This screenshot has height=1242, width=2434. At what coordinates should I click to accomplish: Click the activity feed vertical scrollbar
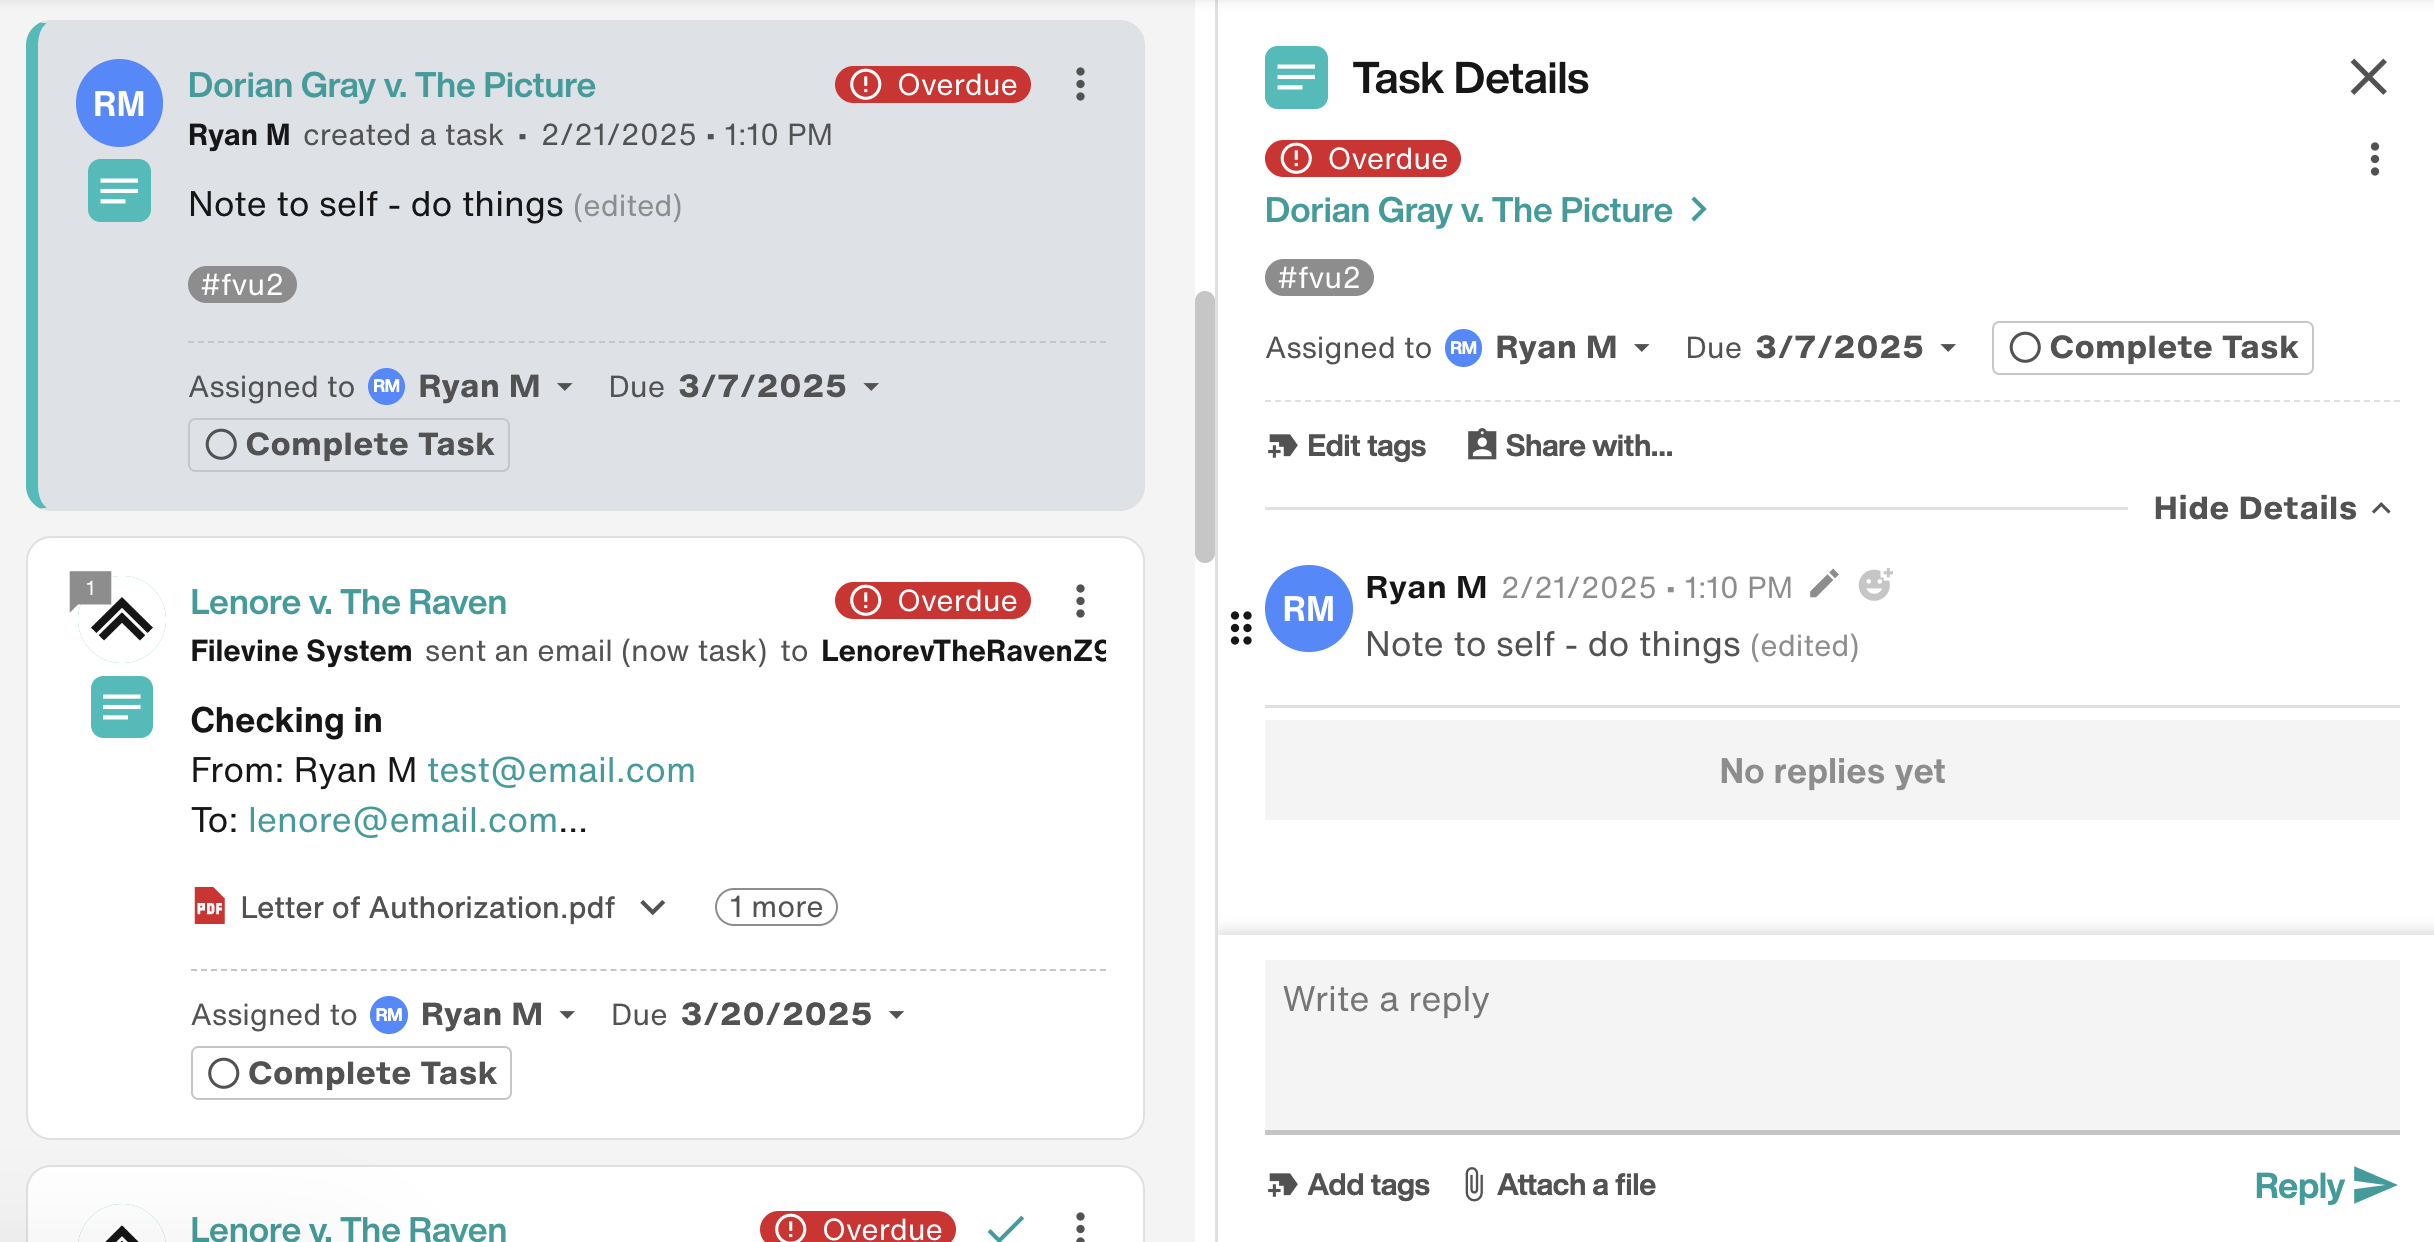pyautogui.click(x=1205, y=427)
